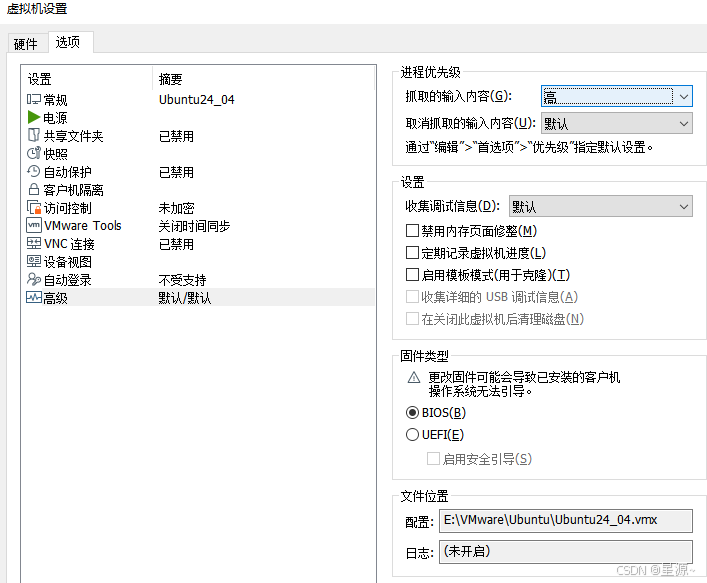Click the 关闭时间同步 summary text
The height and width of the screenshot is (583, 707).
point(194,226)
